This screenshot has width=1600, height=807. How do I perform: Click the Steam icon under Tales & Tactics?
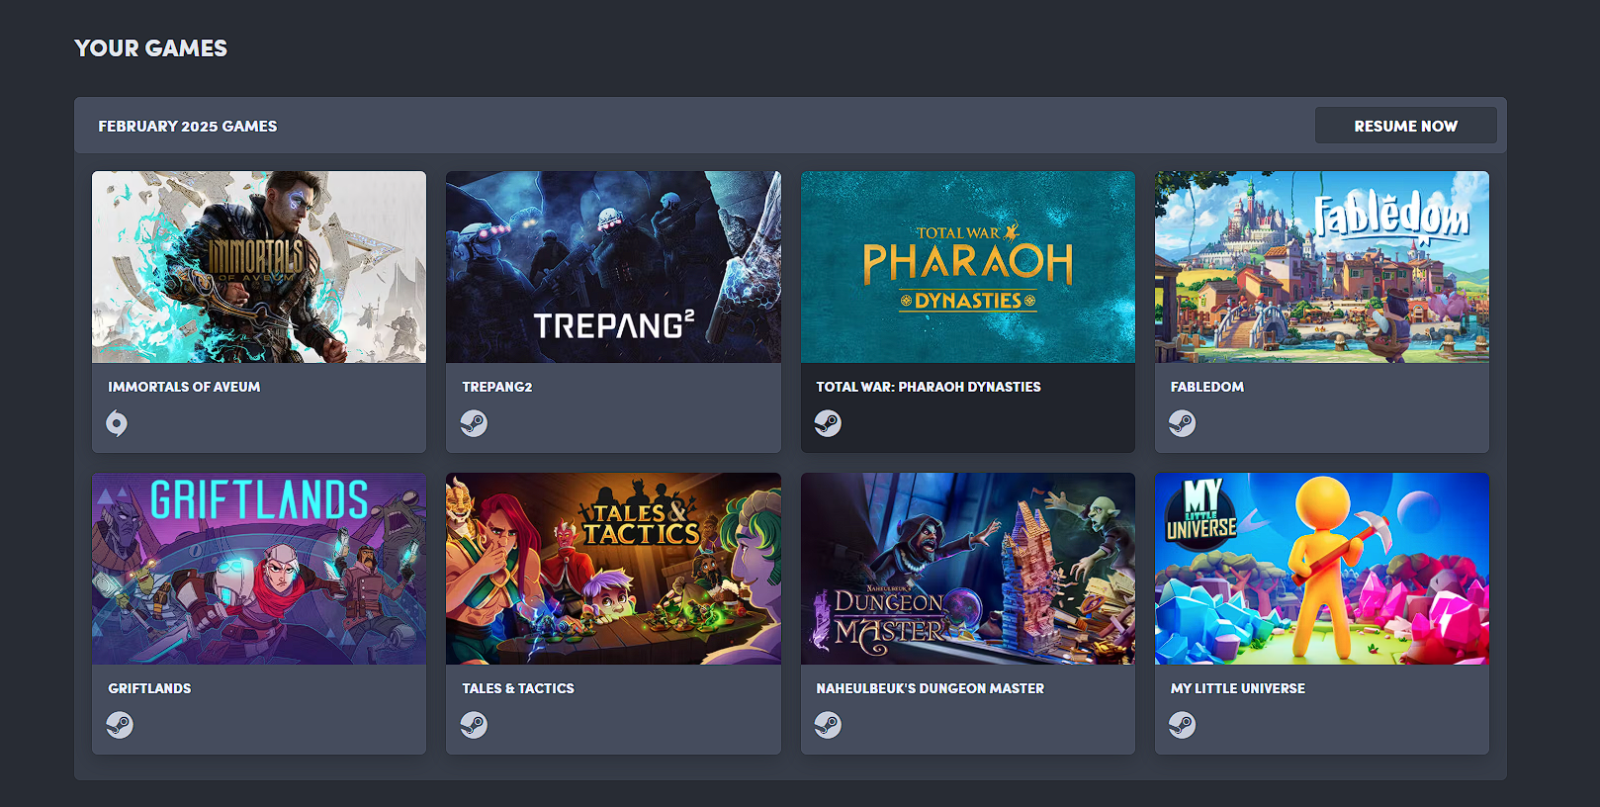pyautogui.click(x=474, y=725)
